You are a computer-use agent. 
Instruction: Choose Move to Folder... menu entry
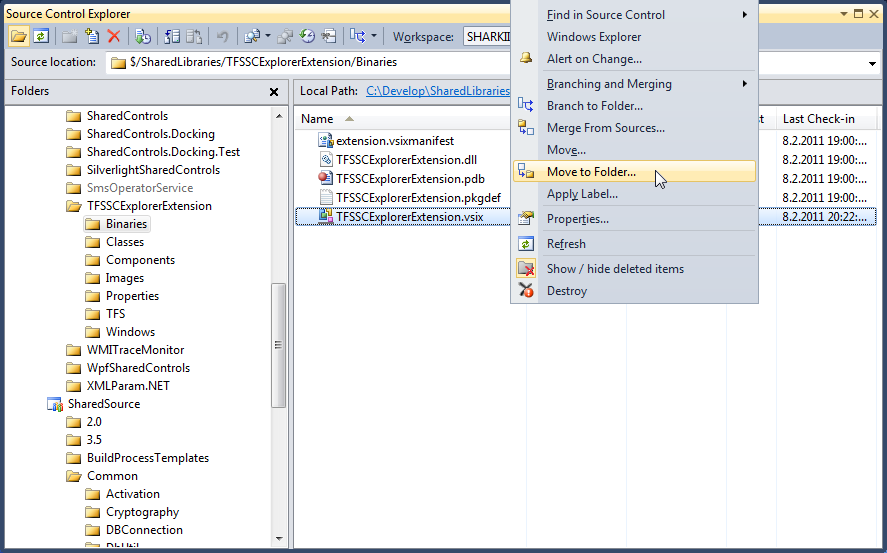pyautogui.click(x=590, y=172)
